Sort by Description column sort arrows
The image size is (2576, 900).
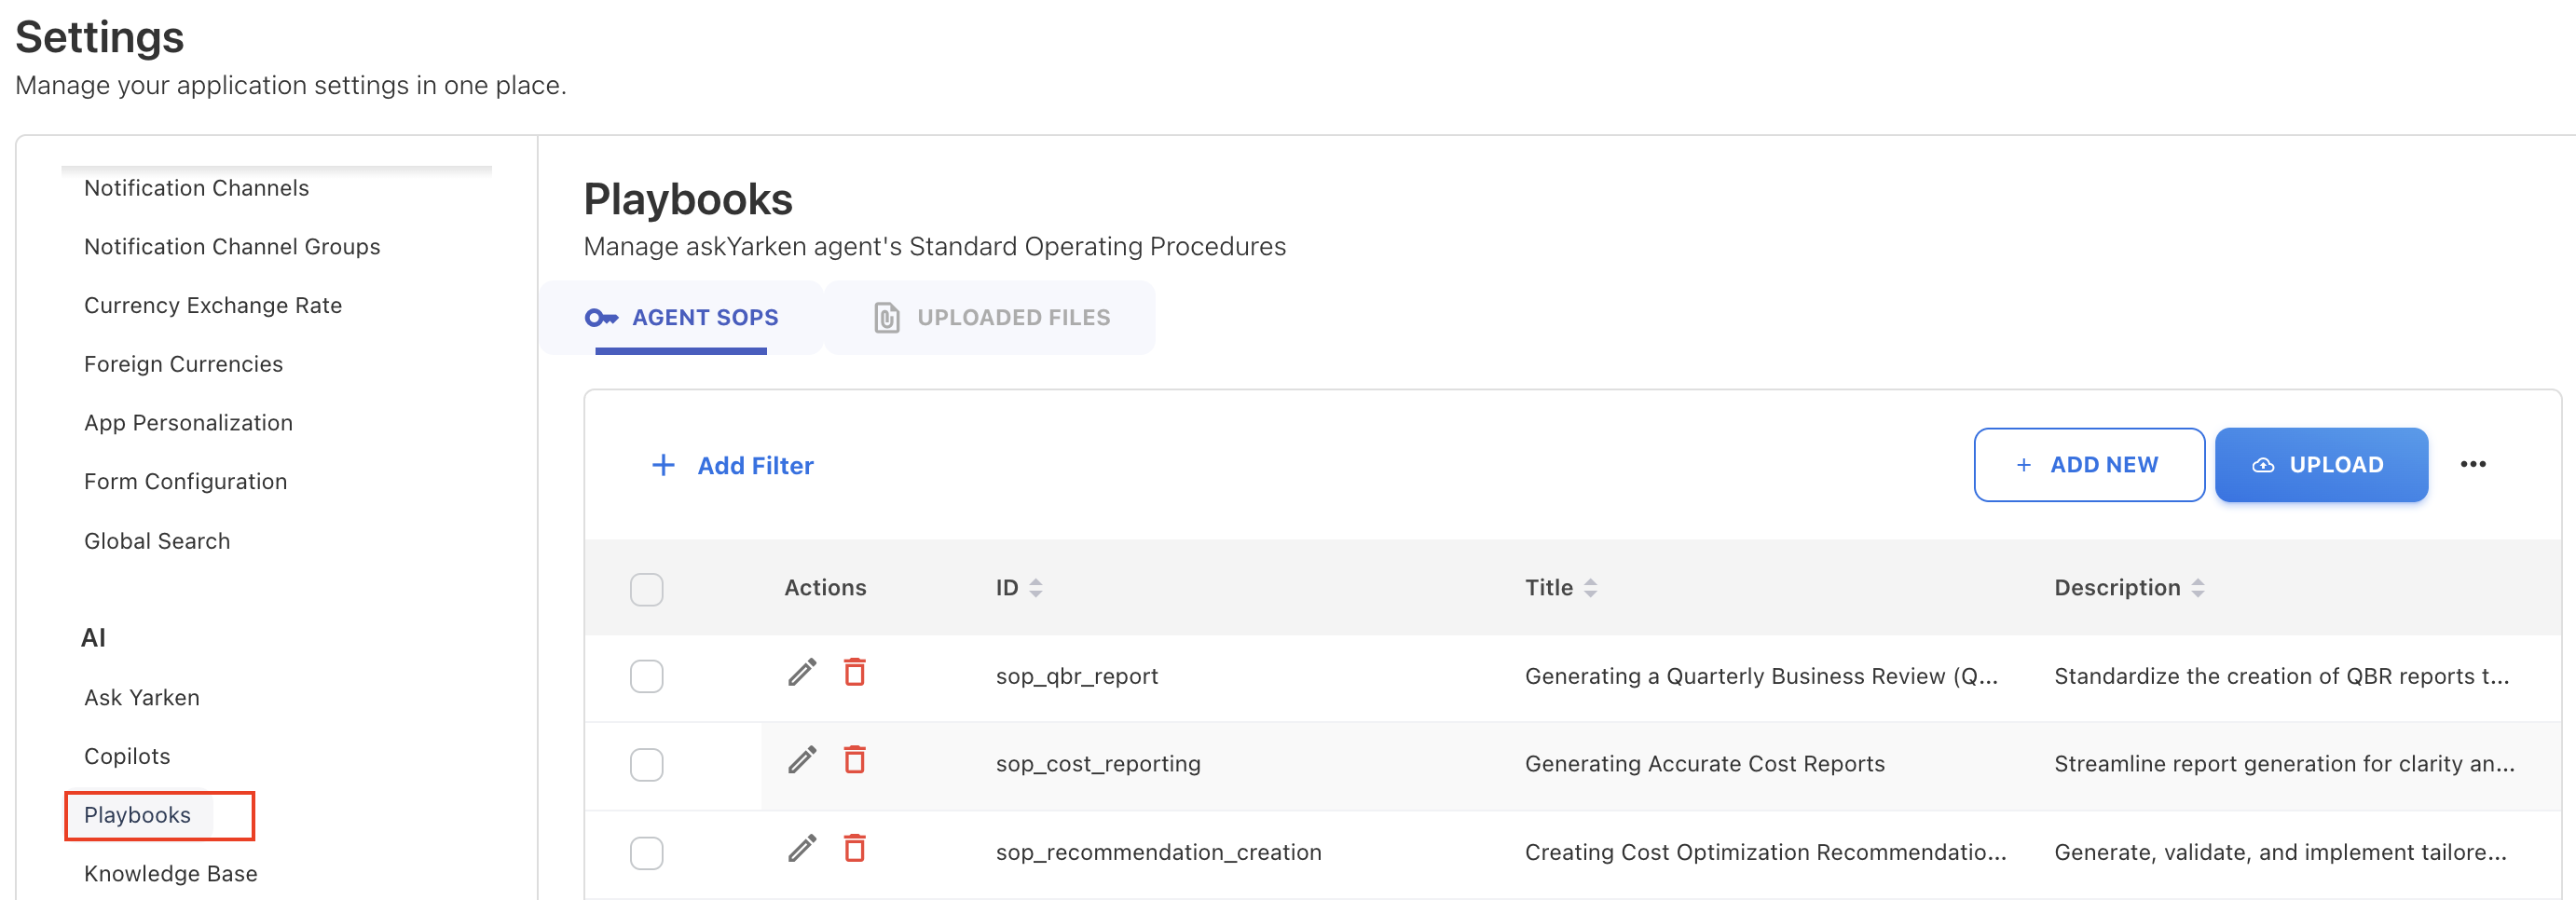(x=2197, y=588)
